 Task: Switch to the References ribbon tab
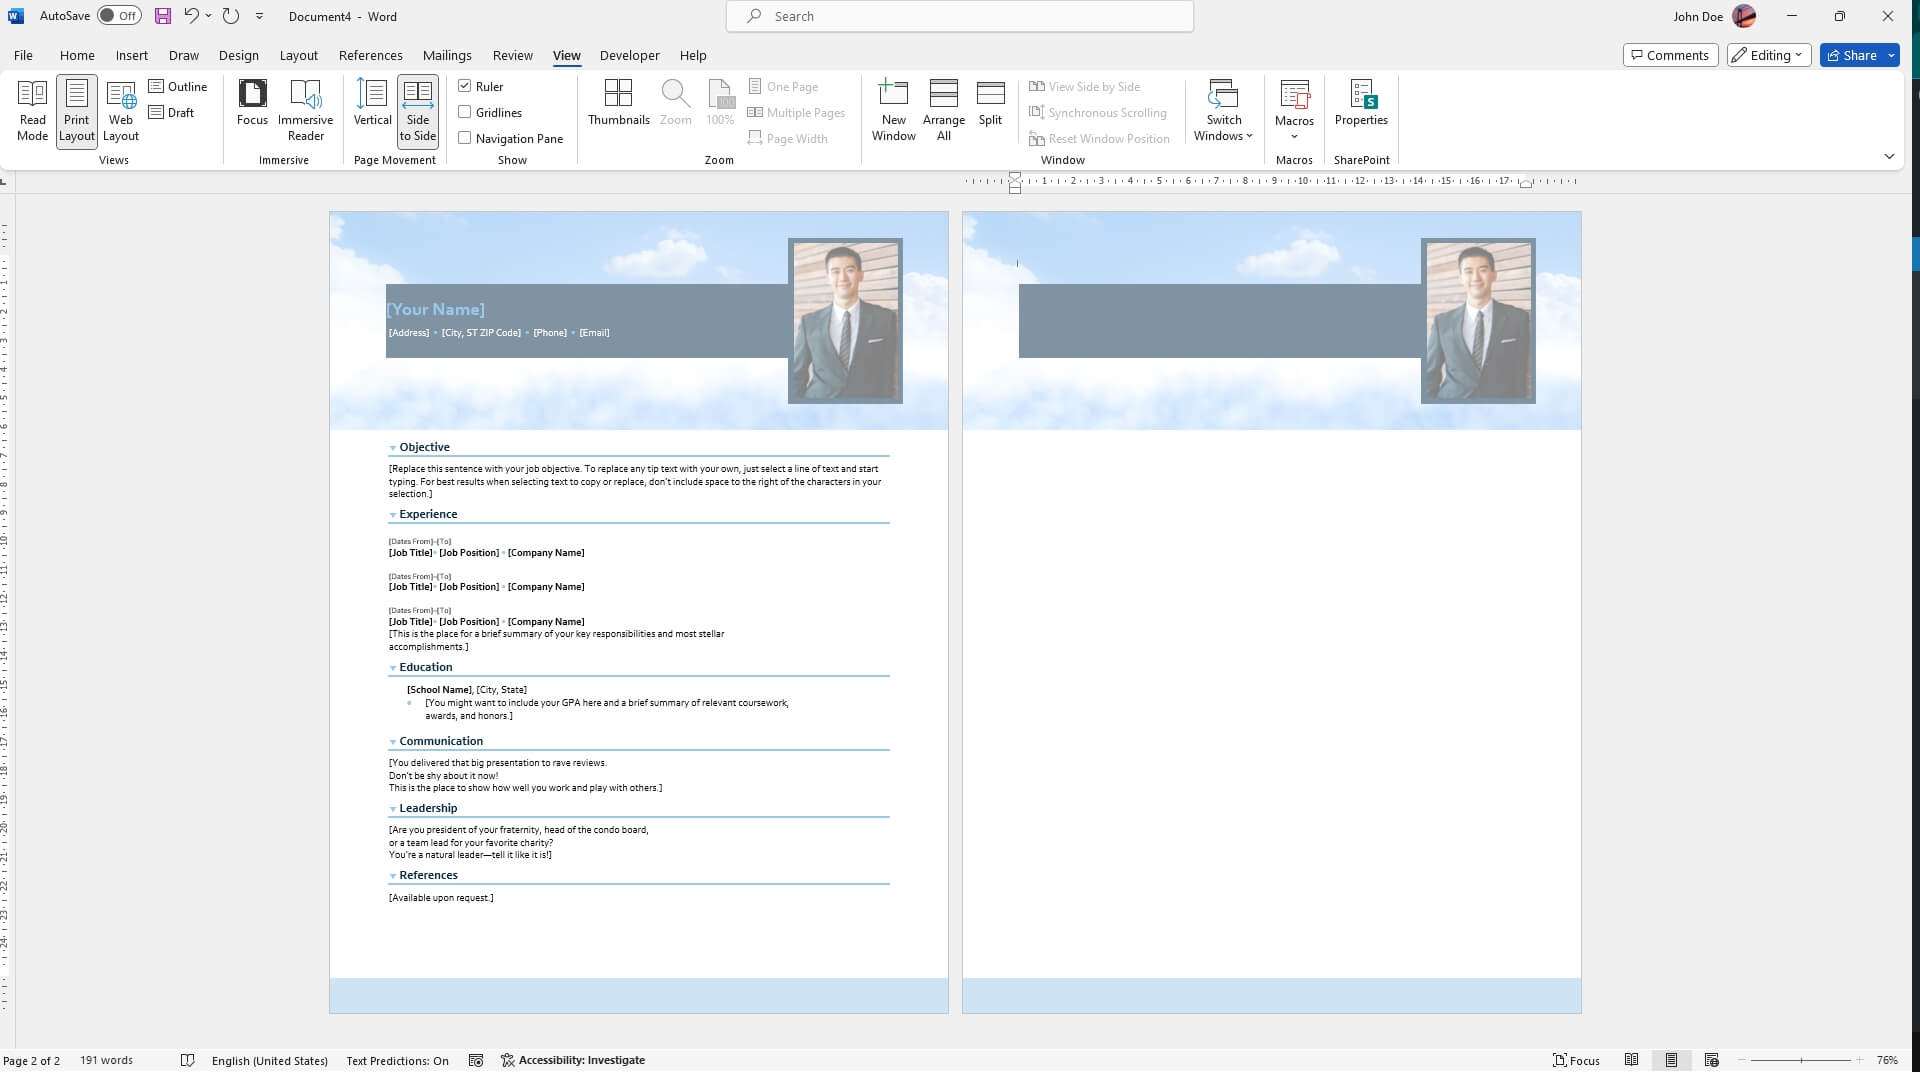point(370,55)
